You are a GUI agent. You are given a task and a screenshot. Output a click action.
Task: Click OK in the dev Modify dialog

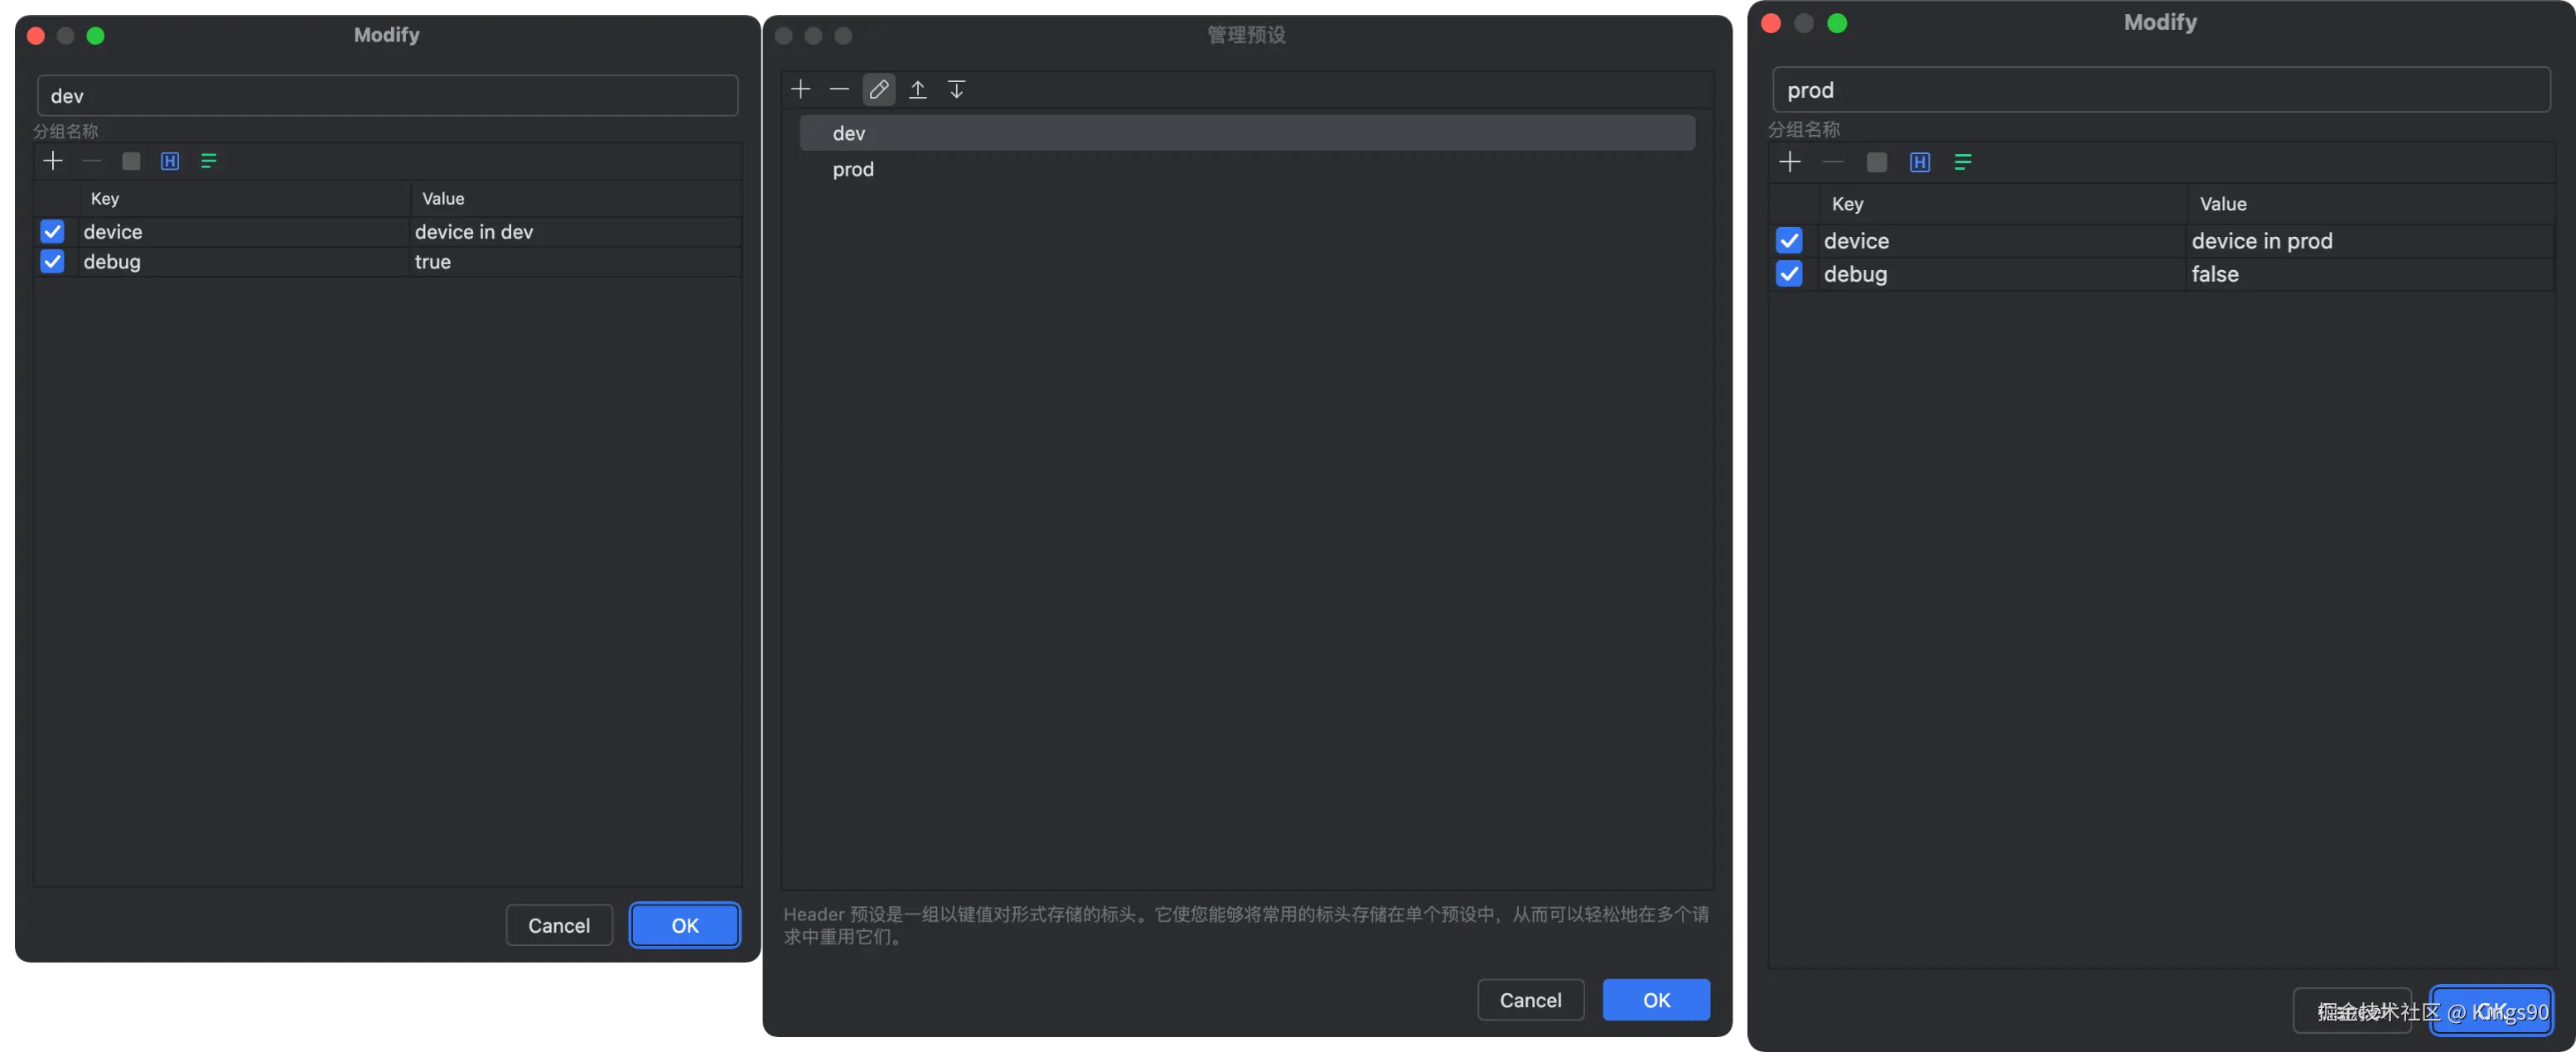(x=684, y=926)
